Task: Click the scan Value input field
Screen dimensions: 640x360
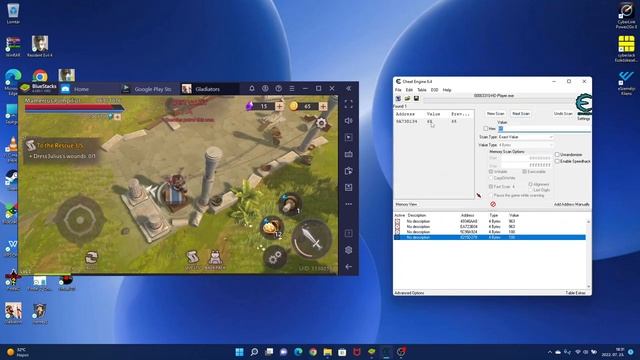Action: 544,129
